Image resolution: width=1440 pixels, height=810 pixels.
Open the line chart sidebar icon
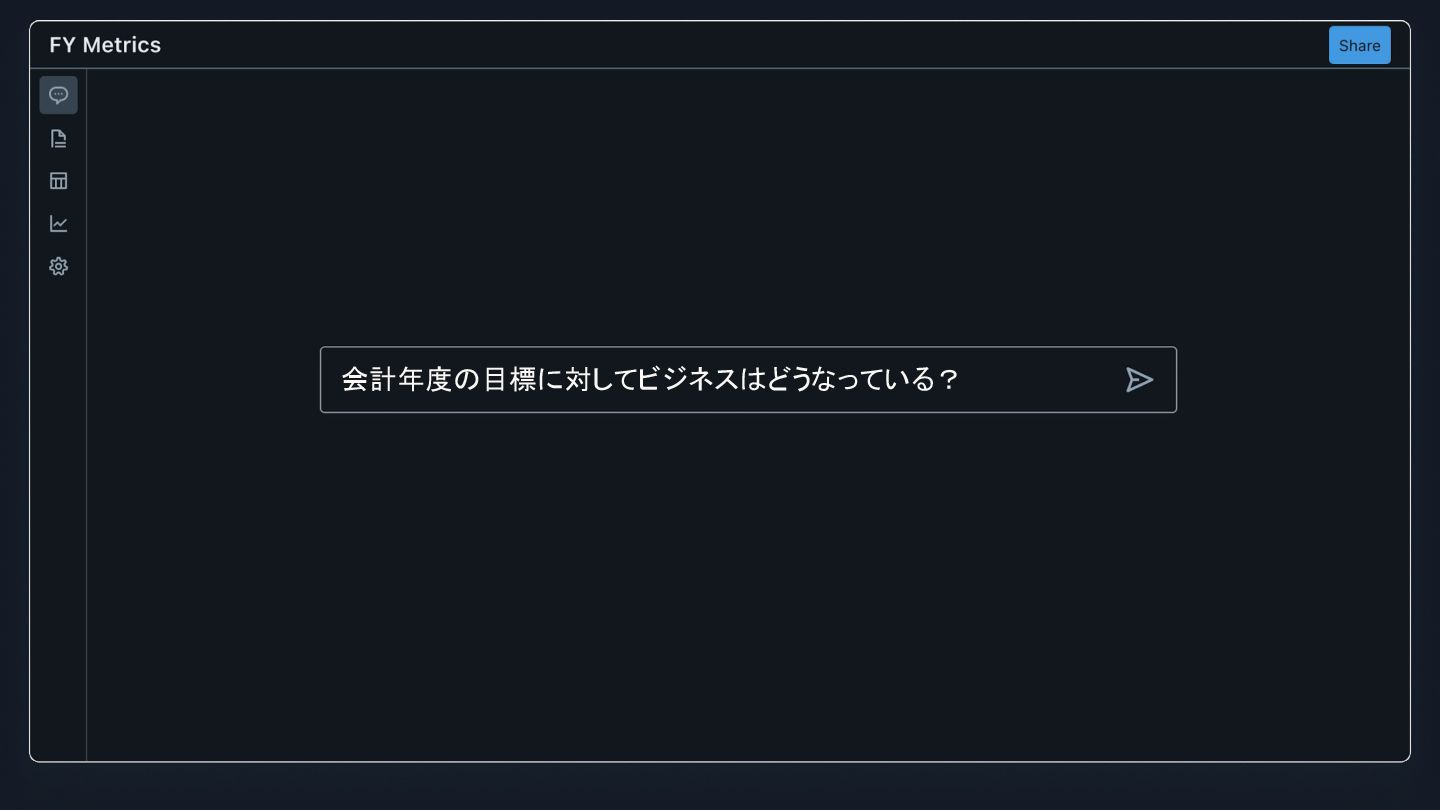pyautogui.click(x=58, y=224)
